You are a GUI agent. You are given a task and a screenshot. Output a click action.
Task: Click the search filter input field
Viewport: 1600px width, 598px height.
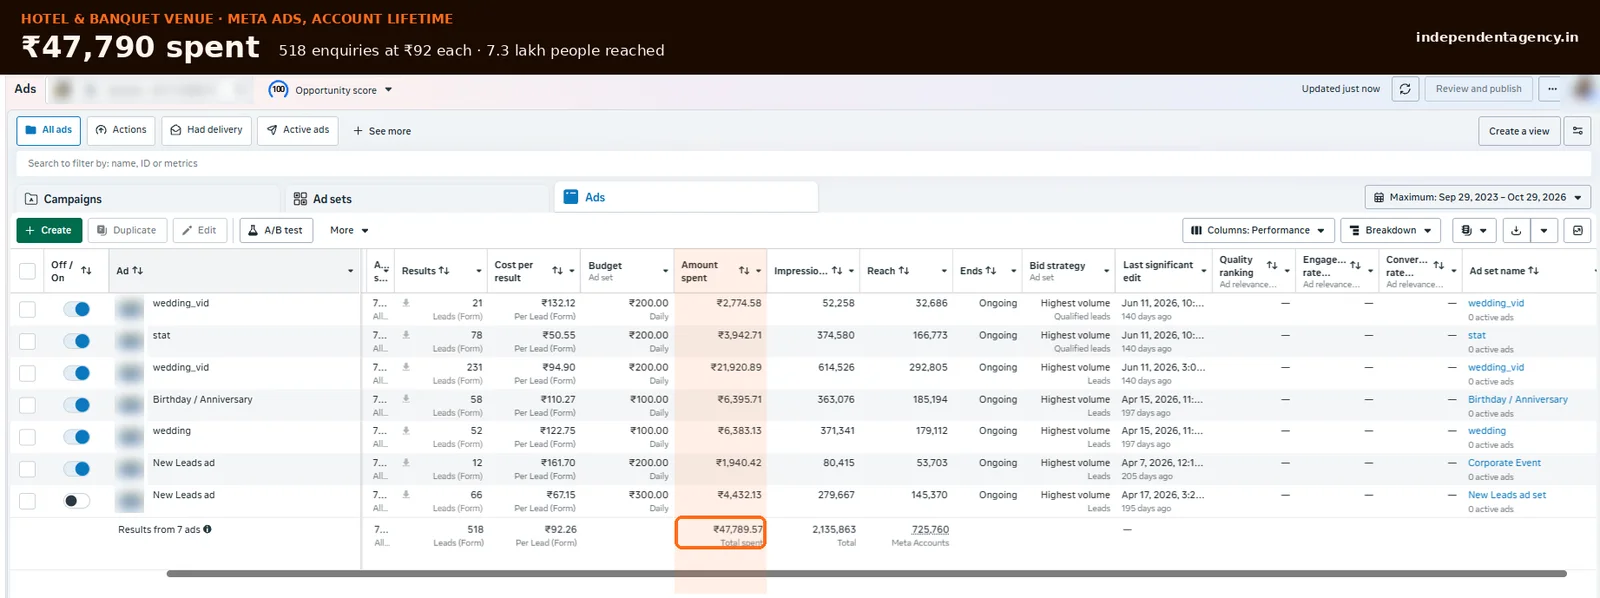(x=803, y=163)
